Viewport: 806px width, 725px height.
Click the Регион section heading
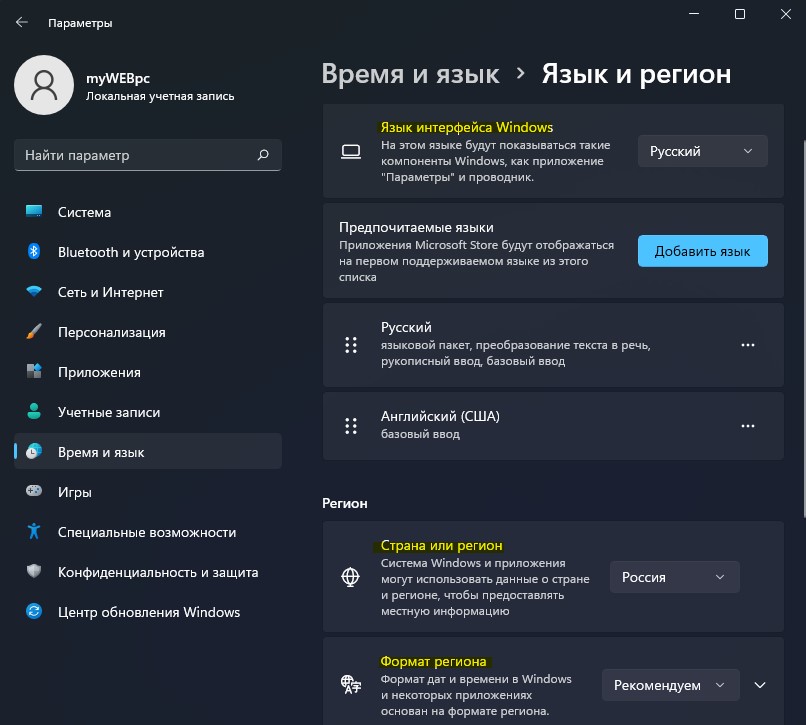pyautogui.click(x=344, y=503)
